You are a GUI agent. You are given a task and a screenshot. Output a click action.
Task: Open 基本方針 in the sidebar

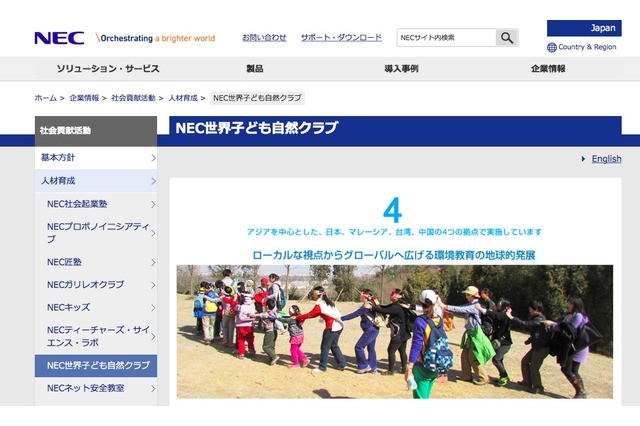96,158
